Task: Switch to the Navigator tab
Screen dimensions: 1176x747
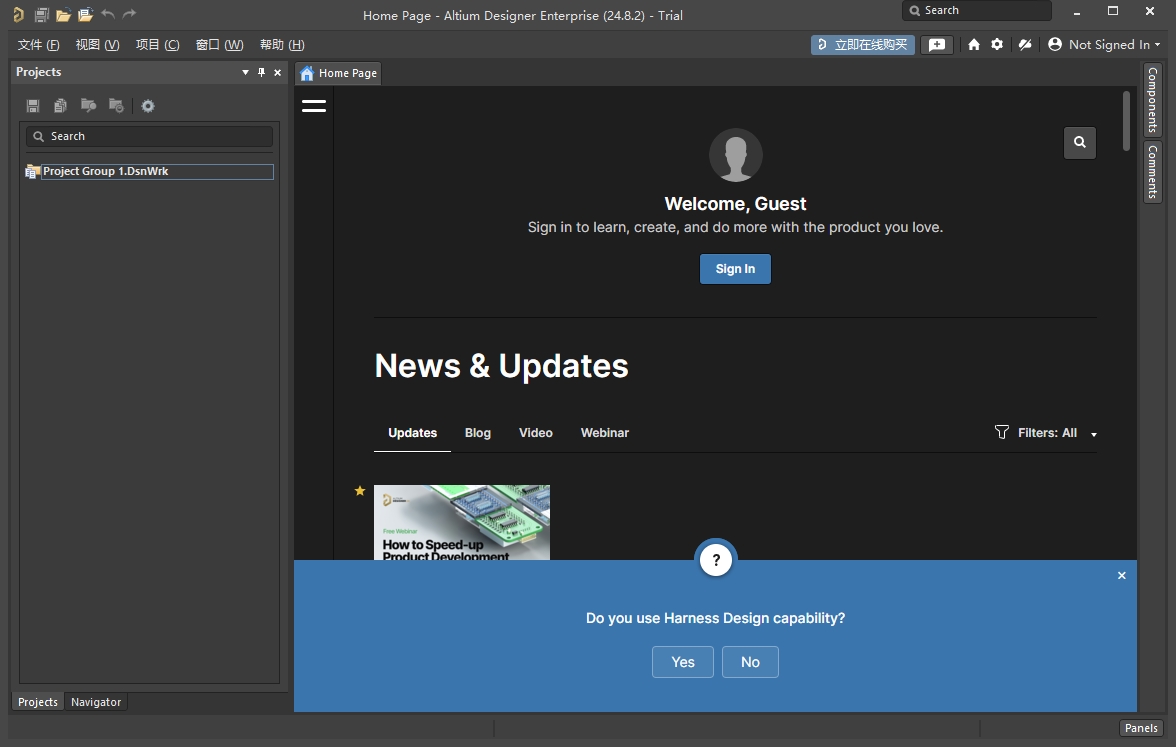Action: pyautogui.click(x=96, y=702)
